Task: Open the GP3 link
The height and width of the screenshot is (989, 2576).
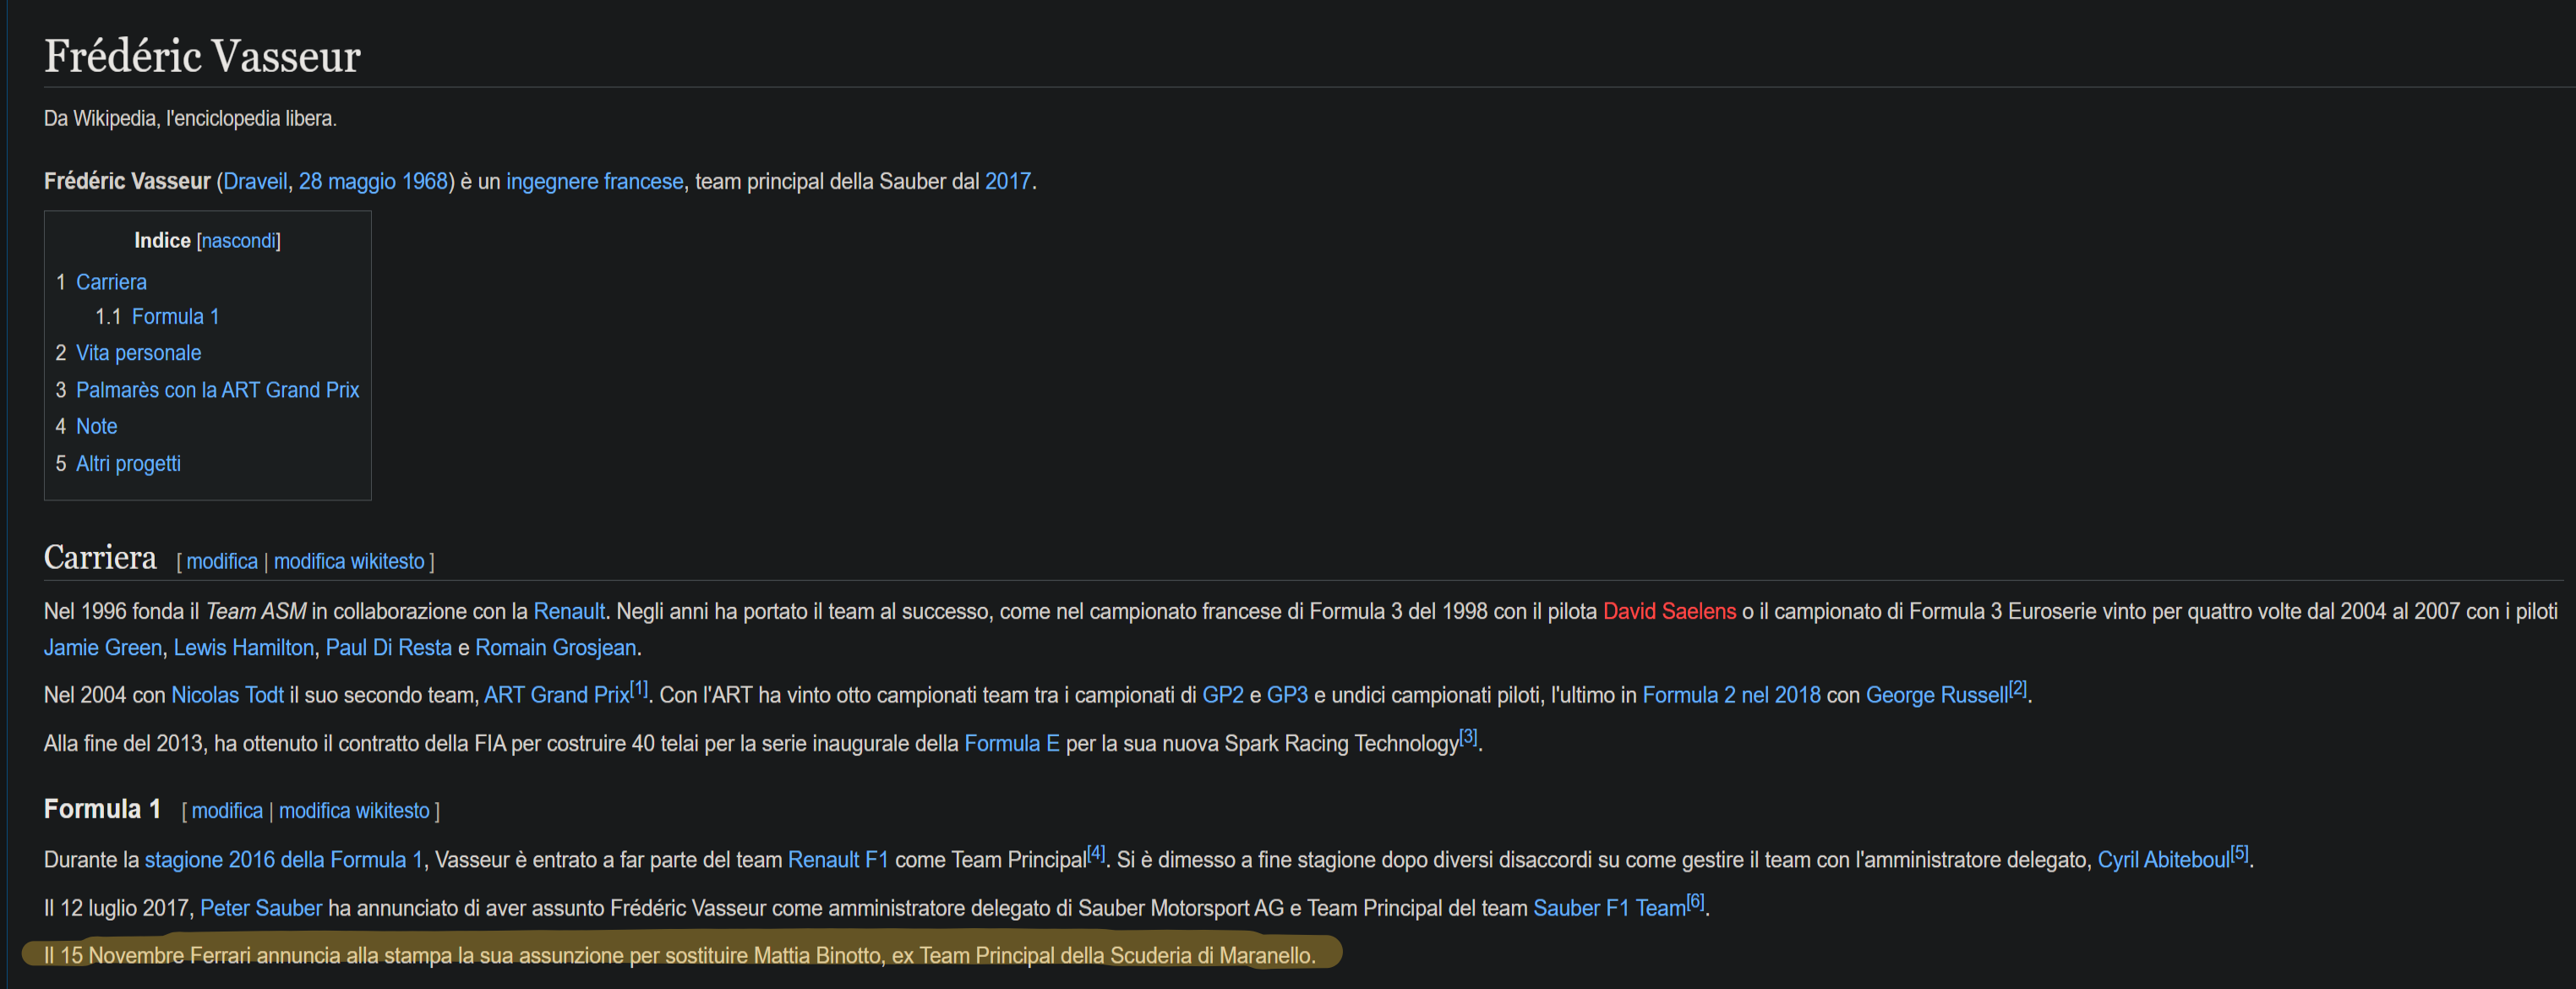Action: point(1287,695)
